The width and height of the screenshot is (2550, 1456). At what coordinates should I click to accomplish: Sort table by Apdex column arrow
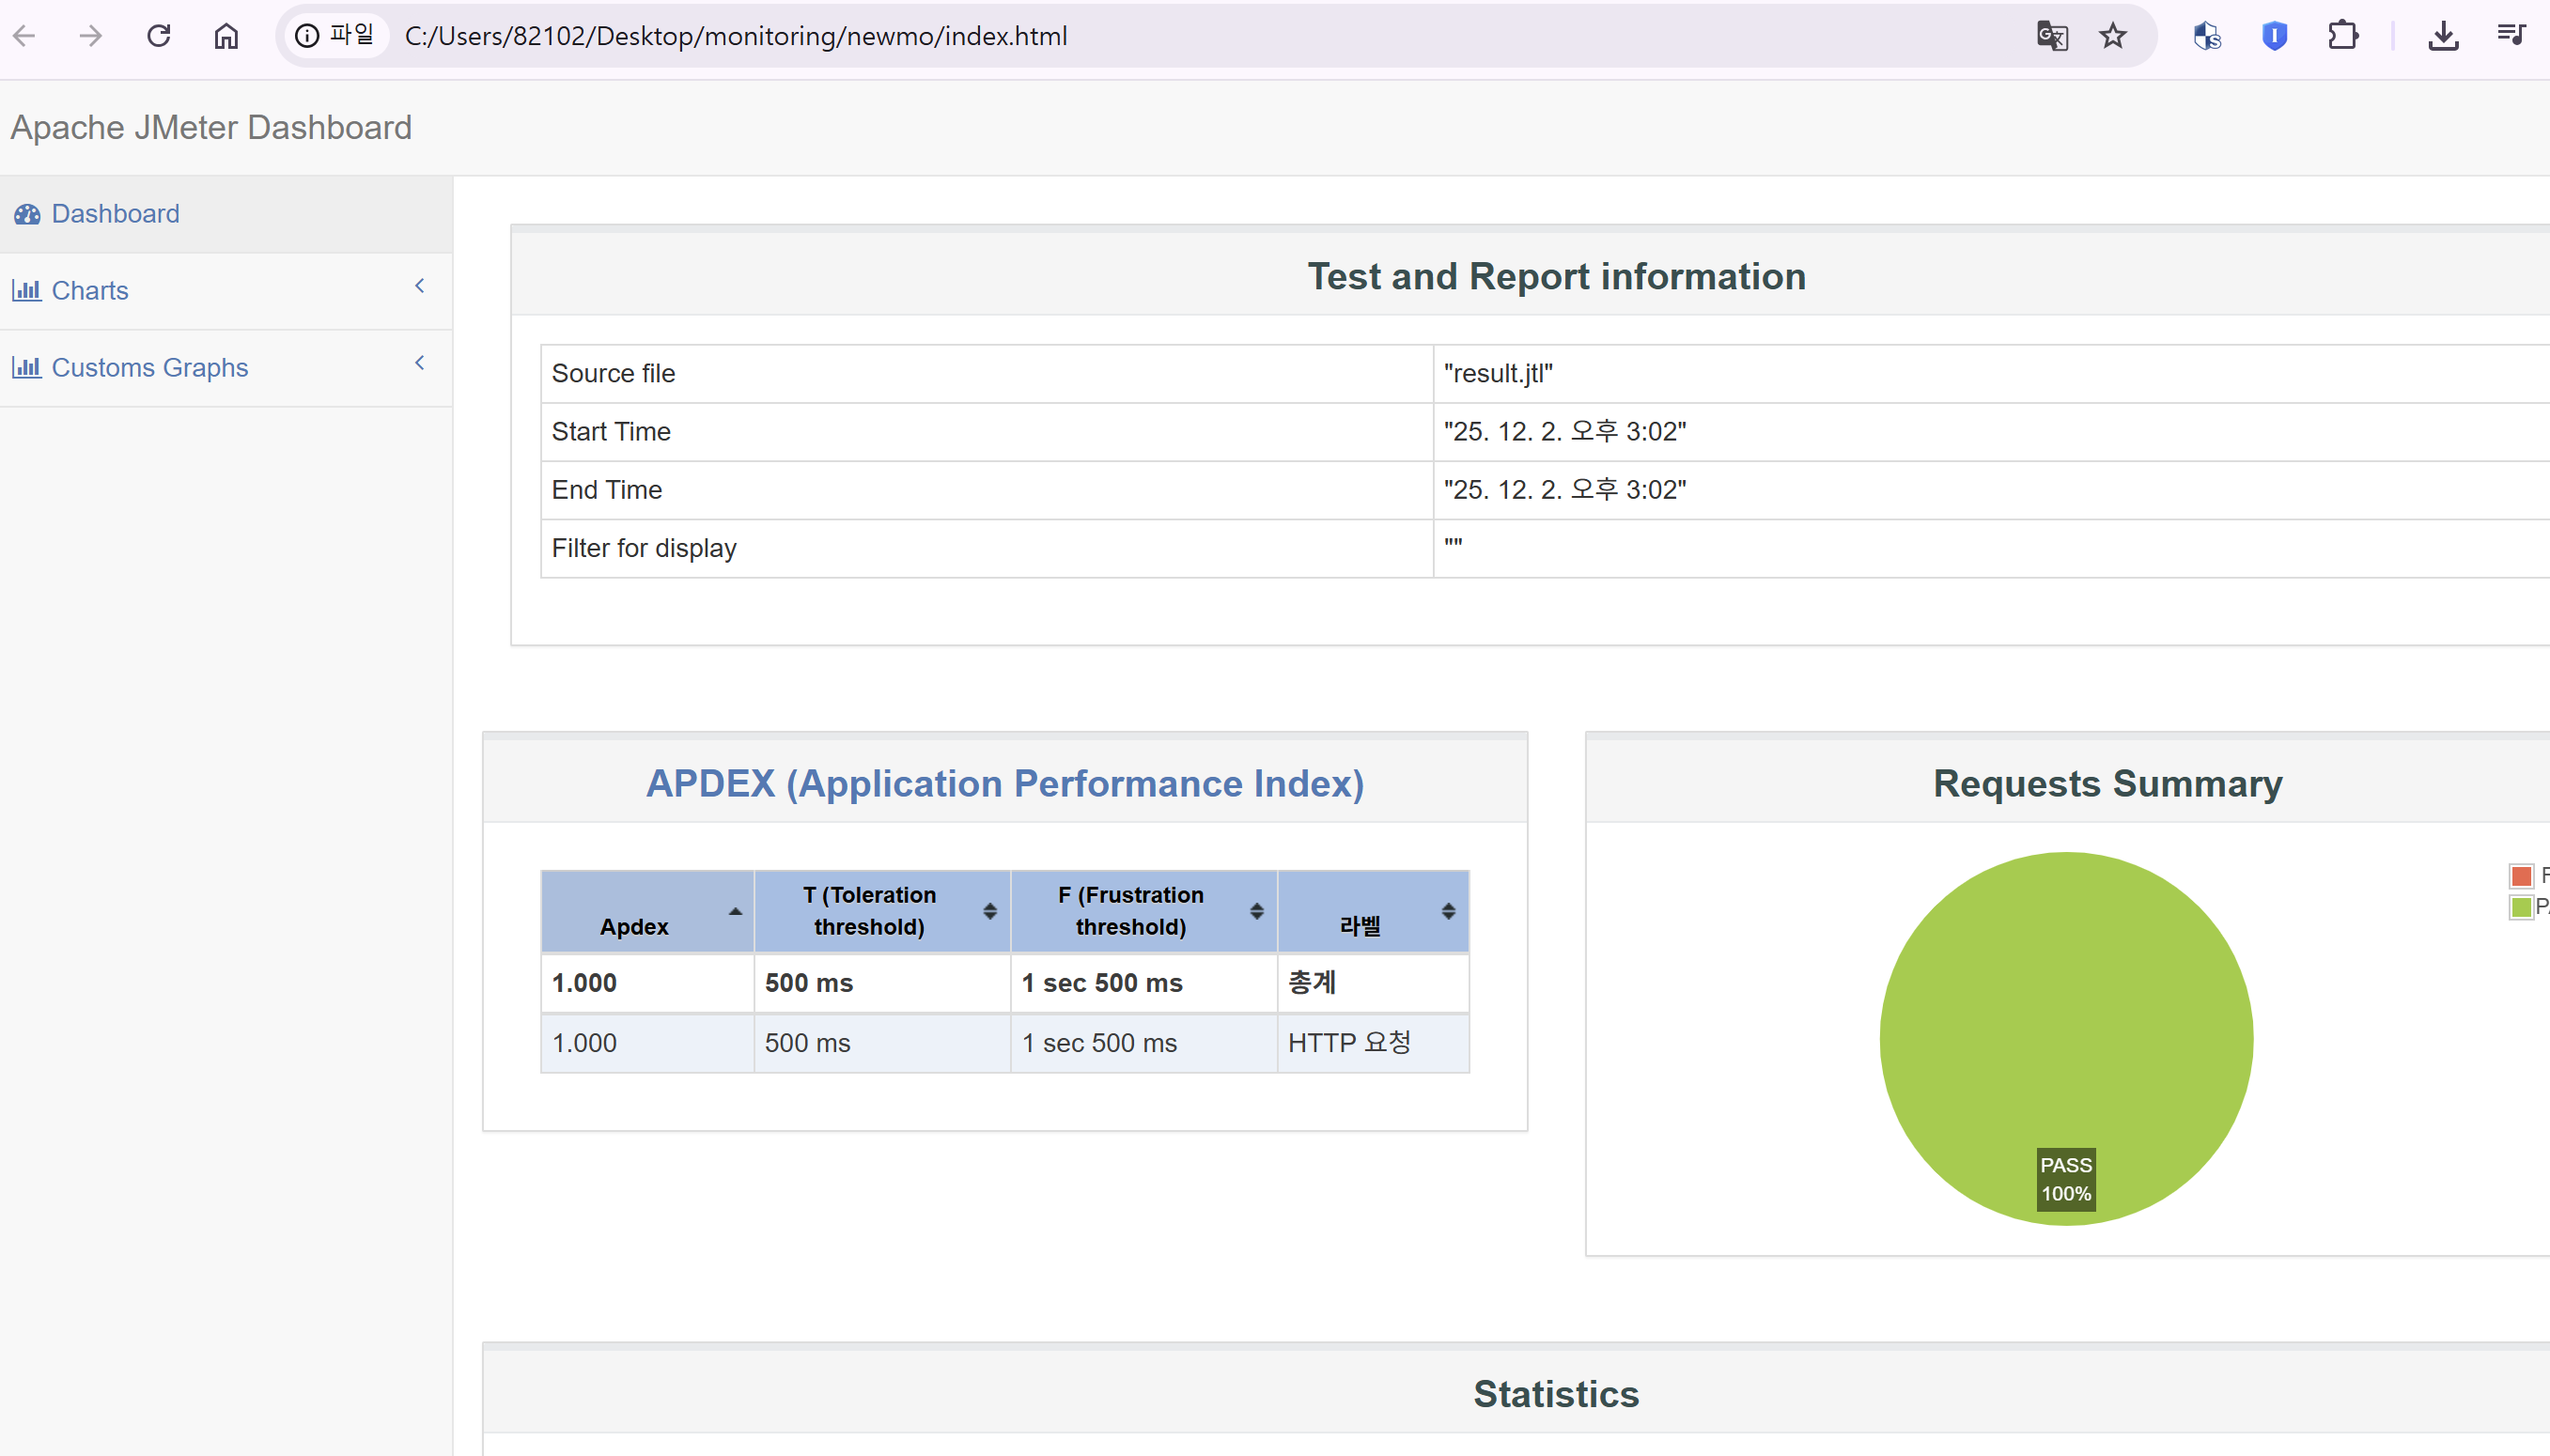[735, 911]
